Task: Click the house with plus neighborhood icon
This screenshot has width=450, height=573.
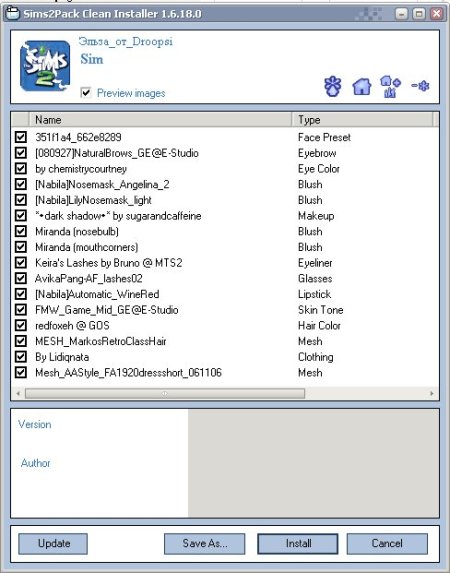Action: [390, 87]
